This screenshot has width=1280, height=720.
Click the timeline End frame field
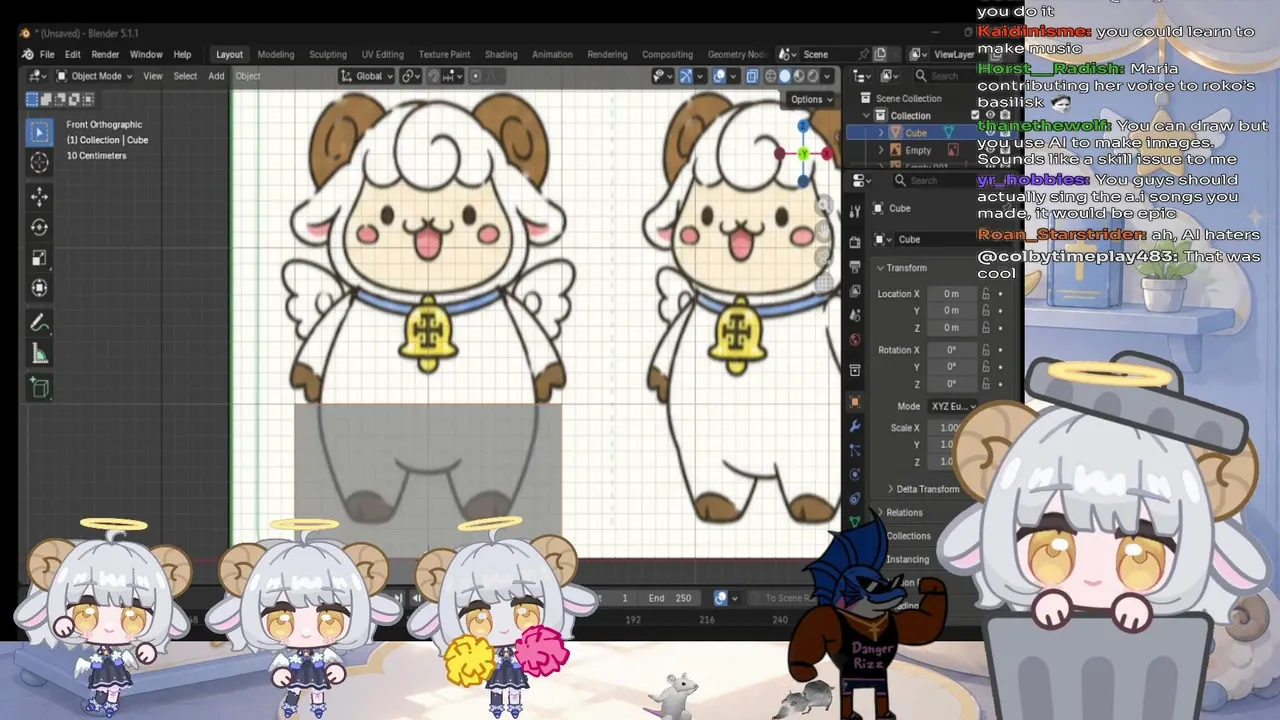(670, 598)
